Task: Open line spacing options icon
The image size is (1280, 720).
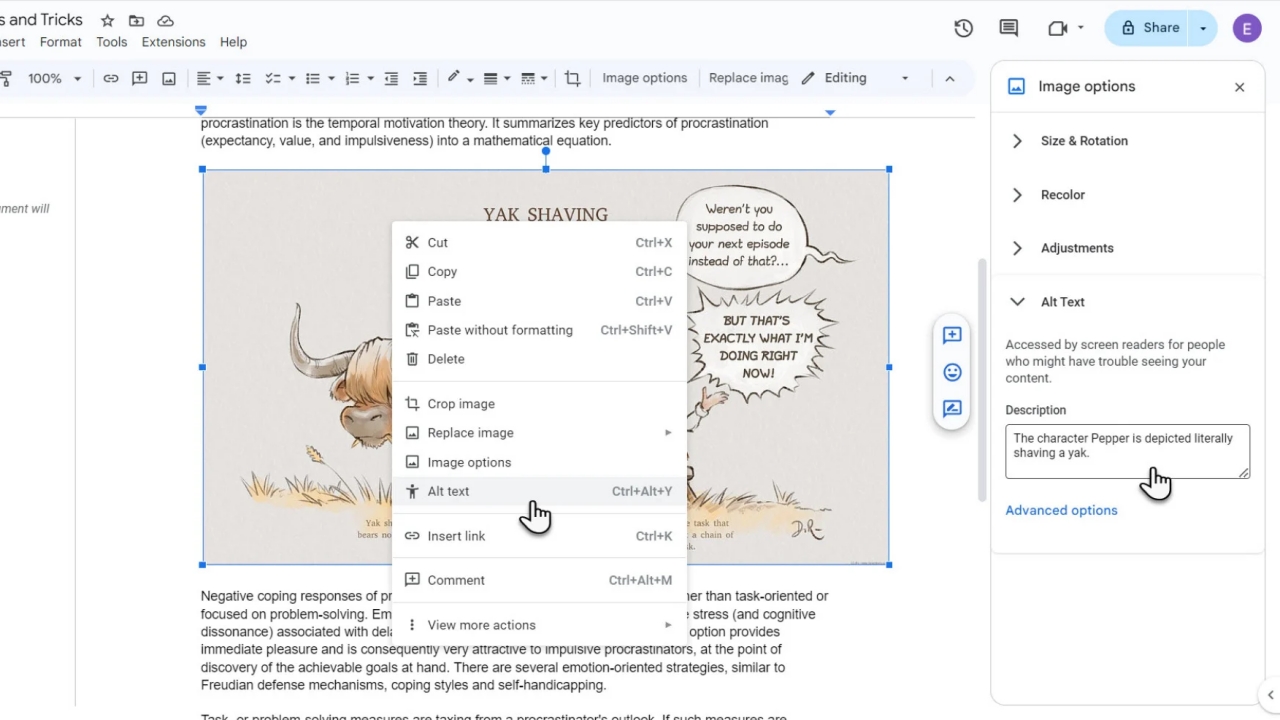Action: pos(245,78)
